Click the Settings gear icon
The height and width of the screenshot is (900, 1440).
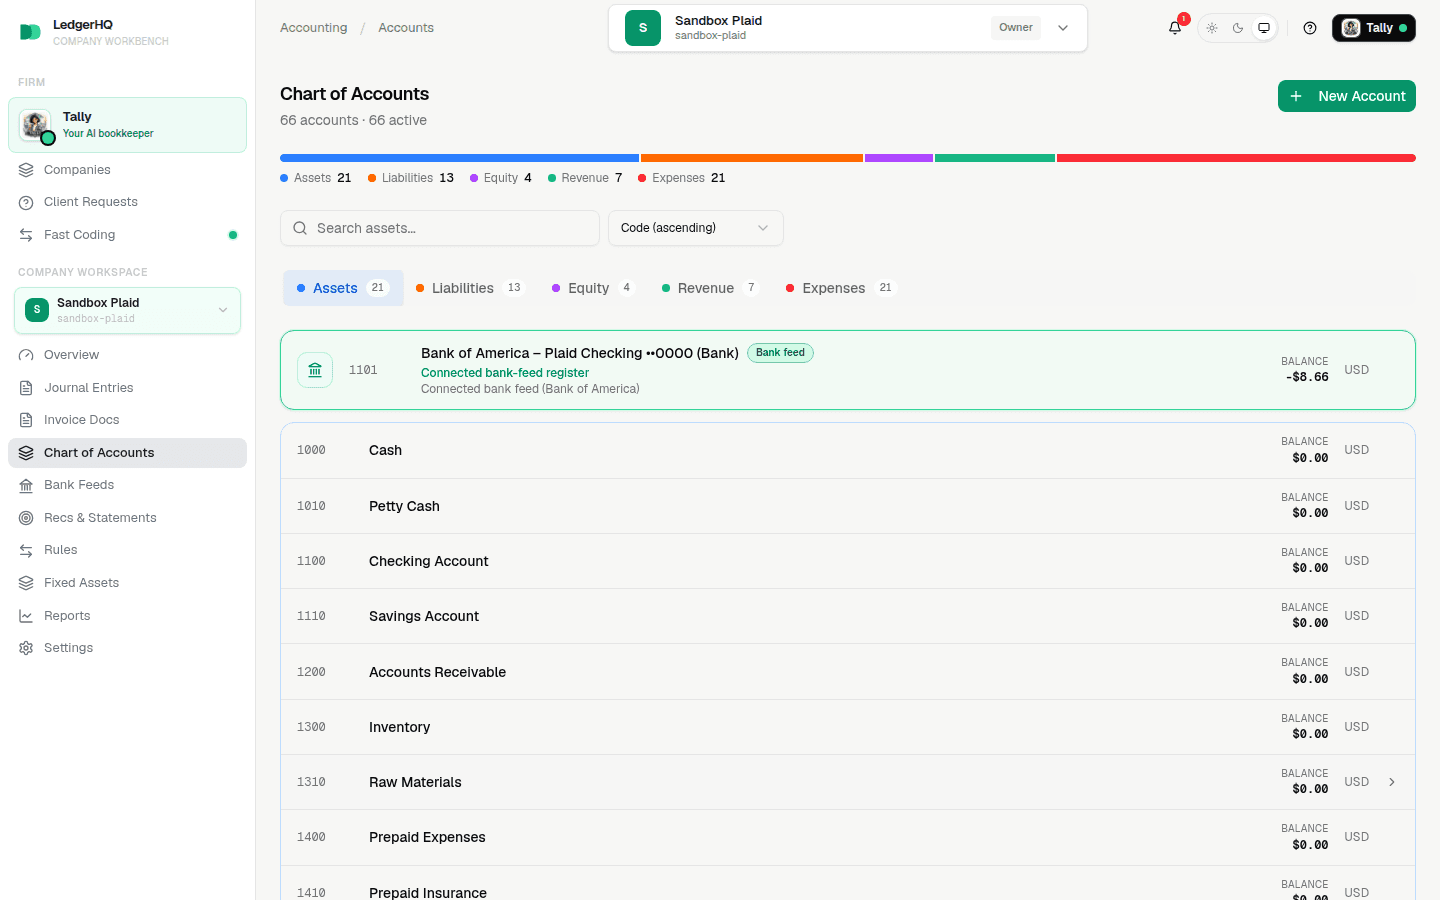click(x=26, y=648)
